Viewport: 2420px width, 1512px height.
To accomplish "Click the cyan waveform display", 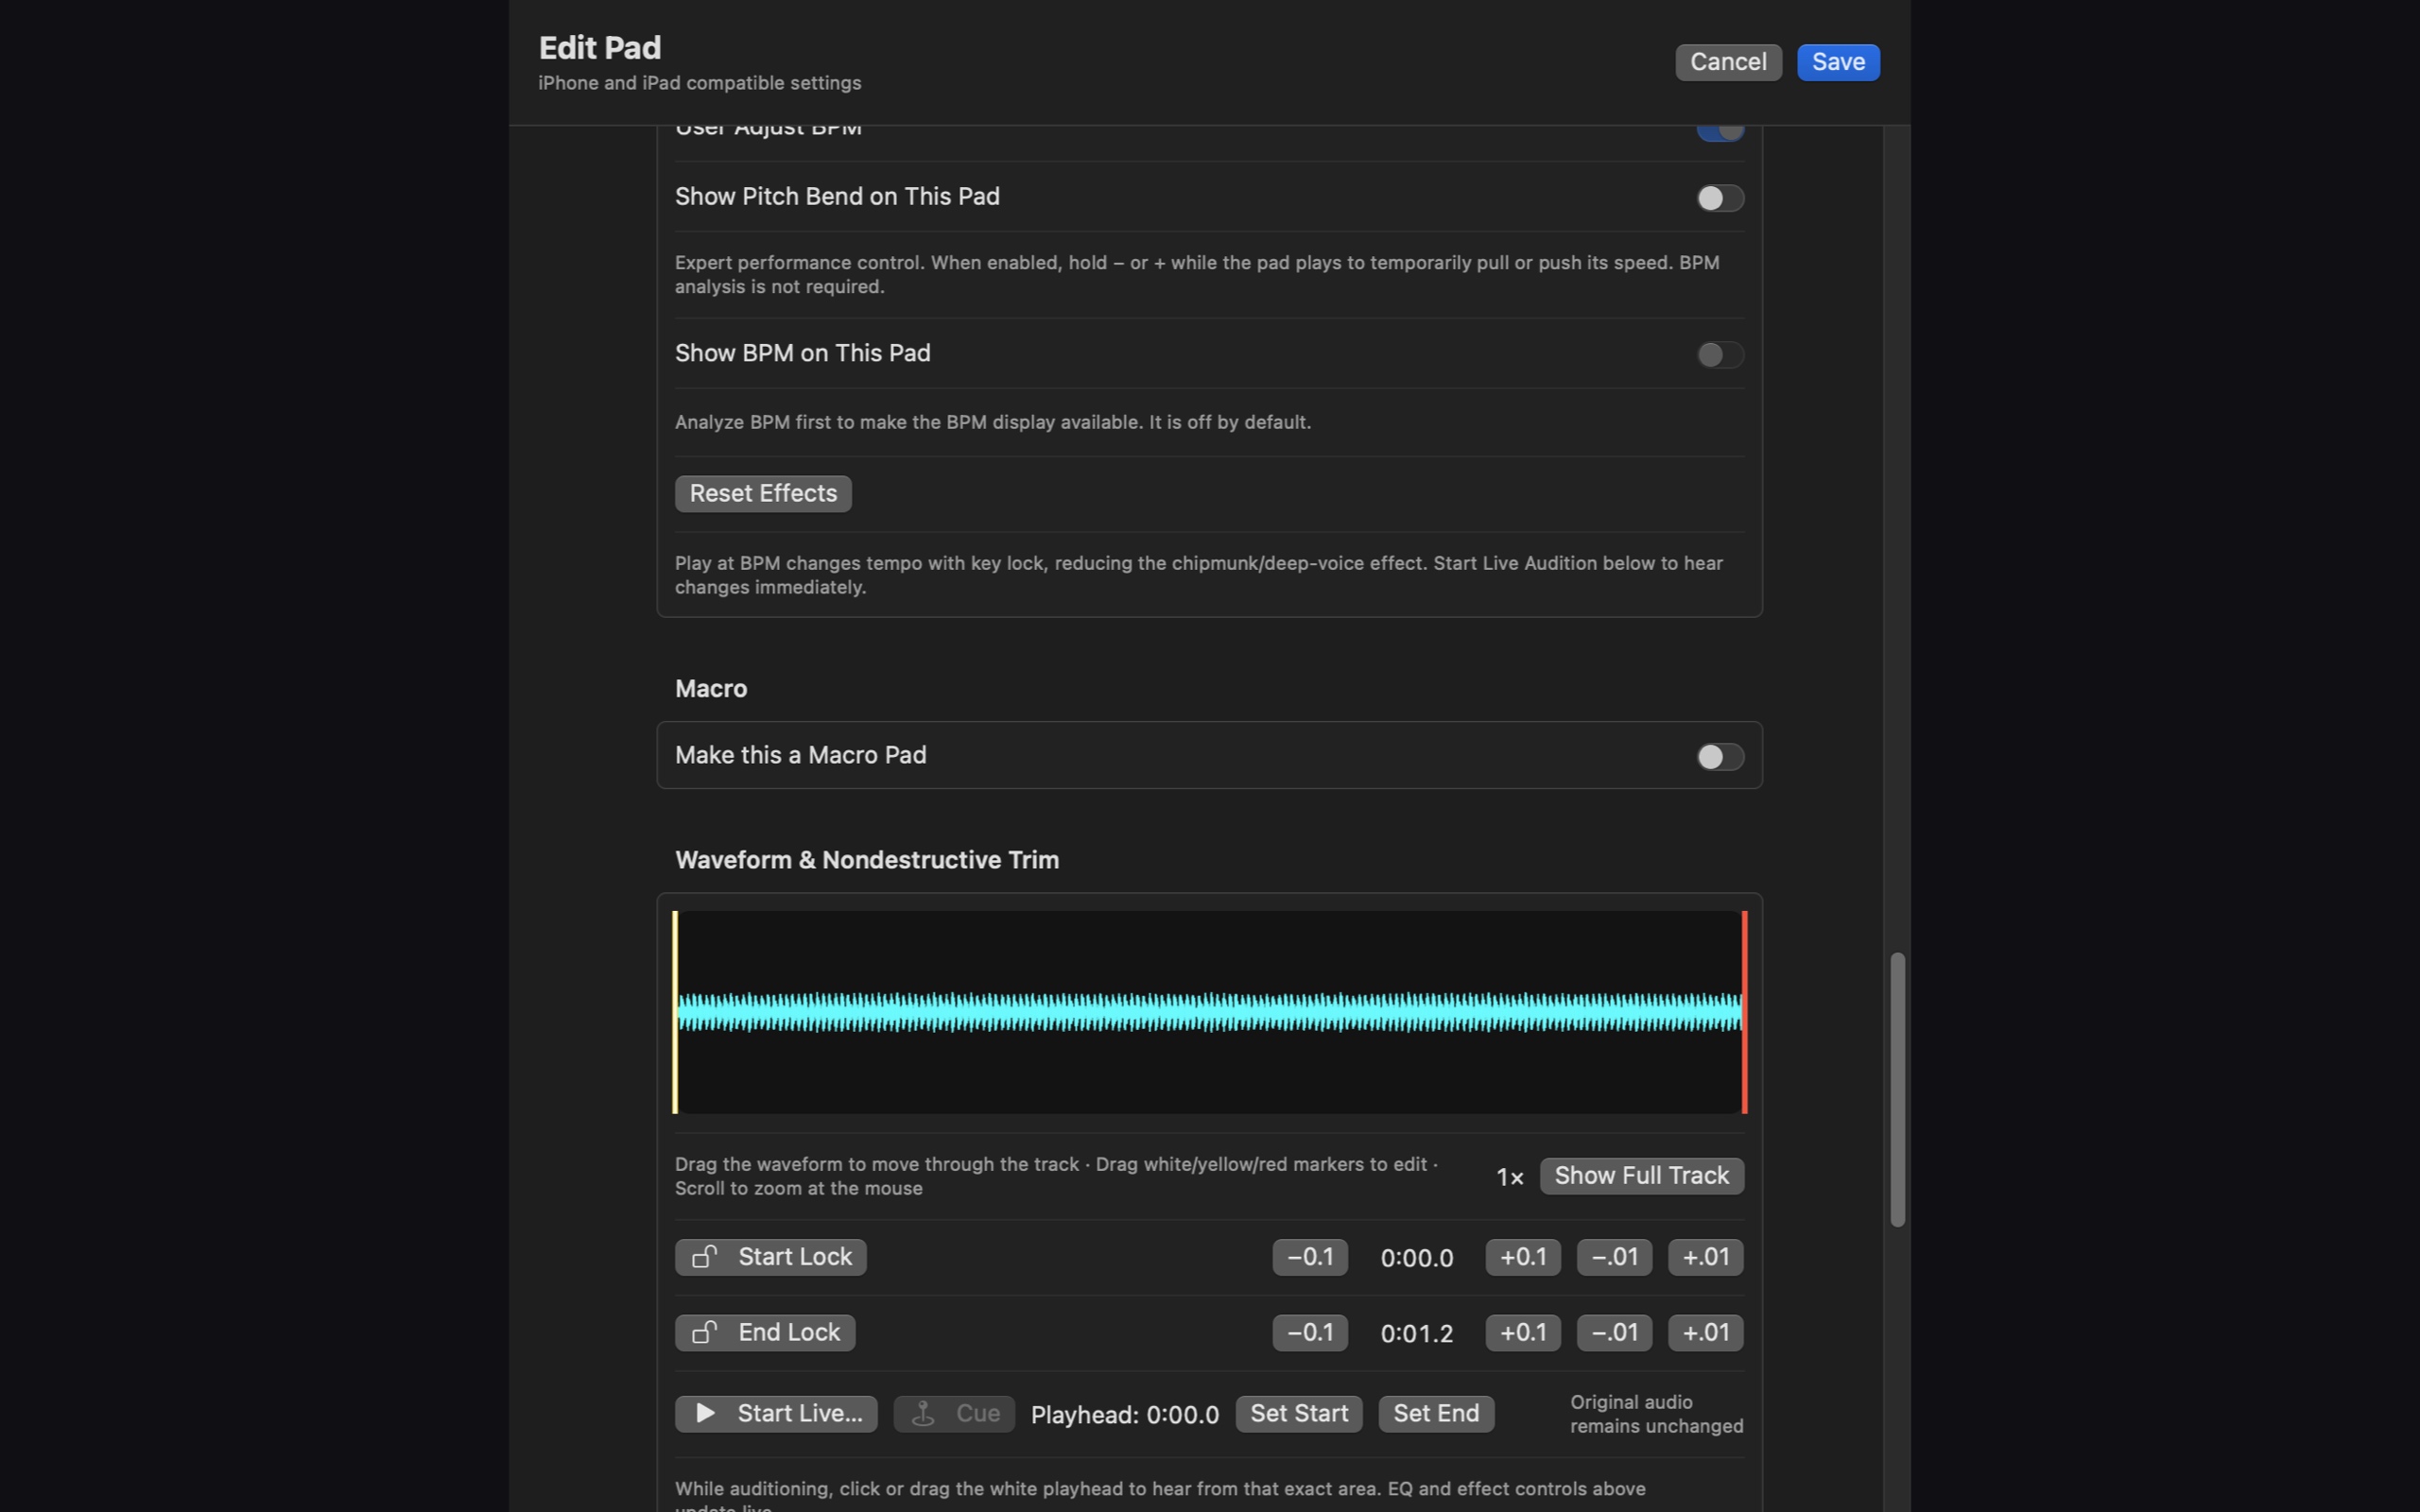I will pyautogui.click(x=1210, y=1011).
